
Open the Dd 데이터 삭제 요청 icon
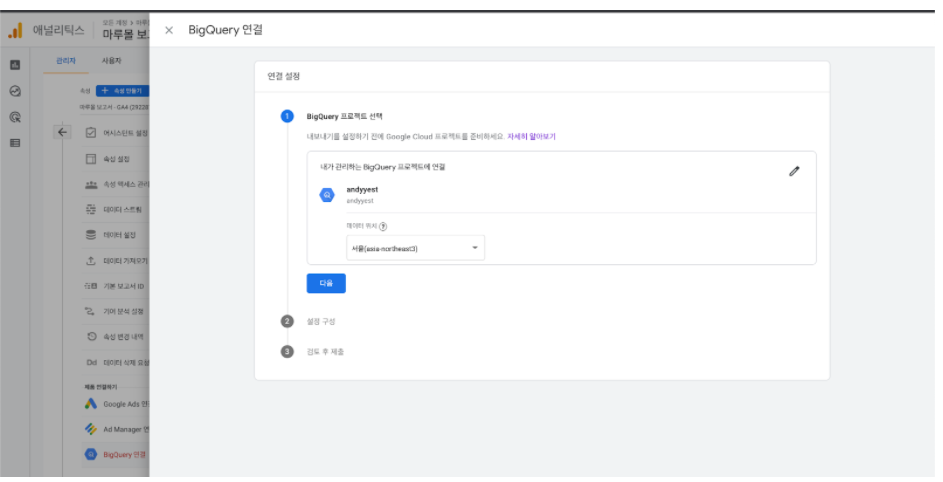click(91, 362)
